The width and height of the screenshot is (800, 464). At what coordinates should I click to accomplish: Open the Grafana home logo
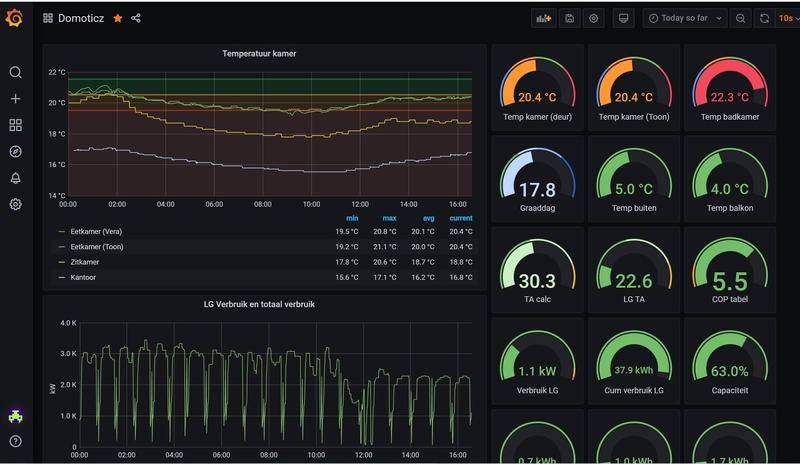pyautogui.click(x=14, y=18)
